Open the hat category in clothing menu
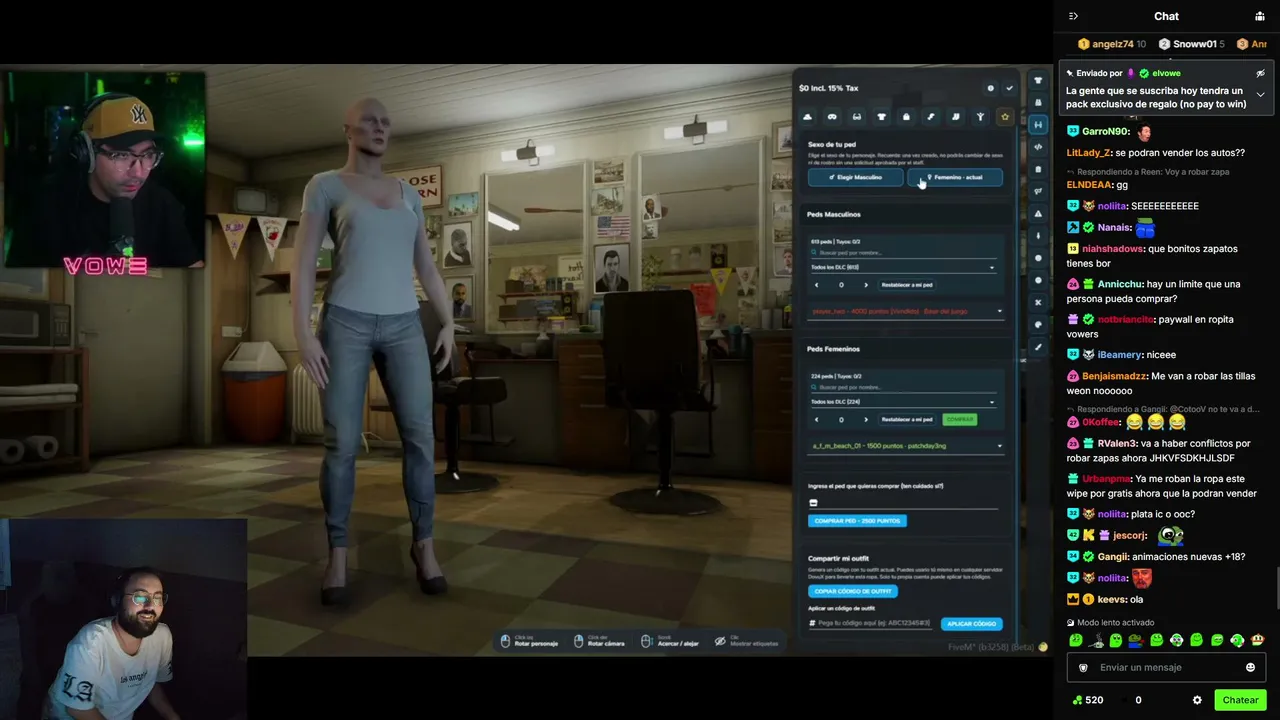The image size is (1280, 720). 807,117
